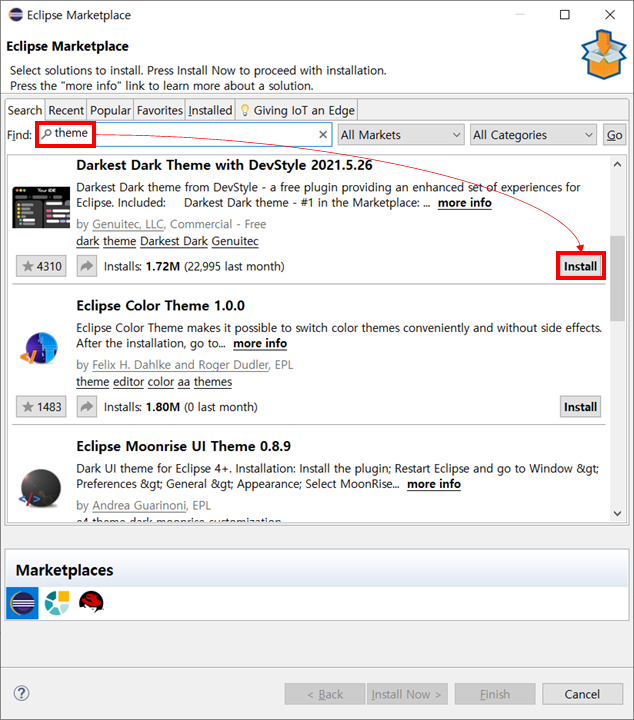634x720 pixels.
Task: Click the results scrollbar down arrow
Action: click(617, 513)
